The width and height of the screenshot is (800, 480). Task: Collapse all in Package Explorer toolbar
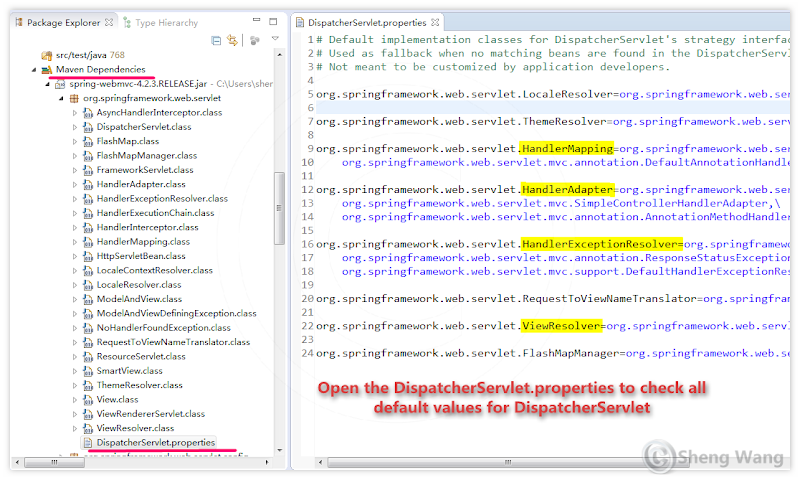[216, 40]
